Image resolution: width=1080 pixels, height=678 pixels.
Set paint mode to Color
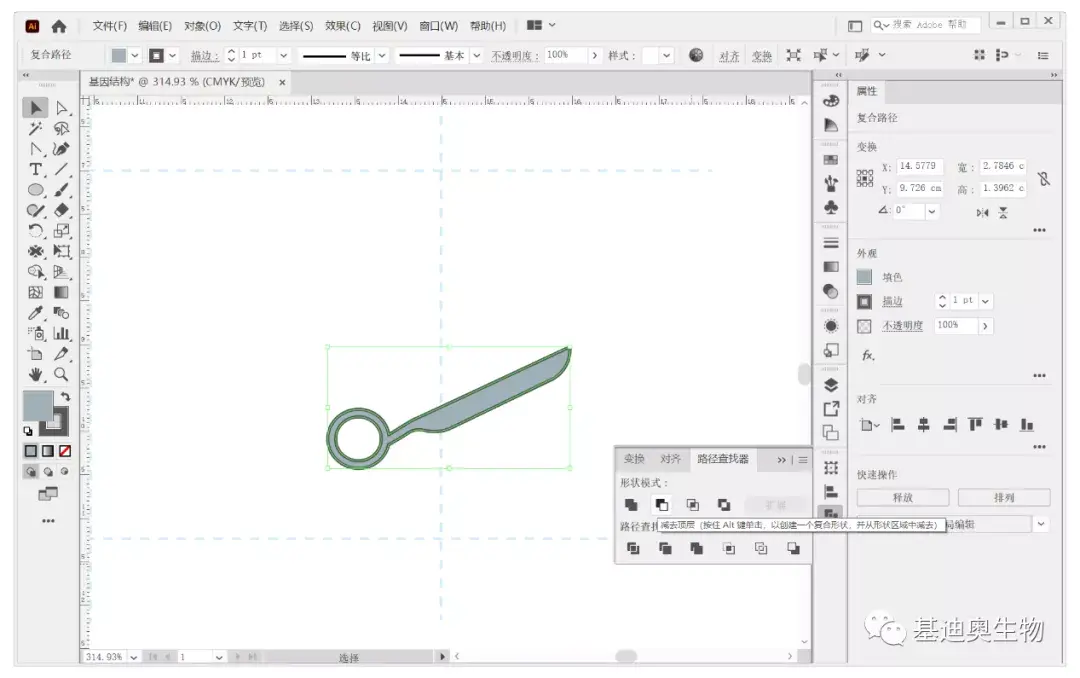pos(30,451)
